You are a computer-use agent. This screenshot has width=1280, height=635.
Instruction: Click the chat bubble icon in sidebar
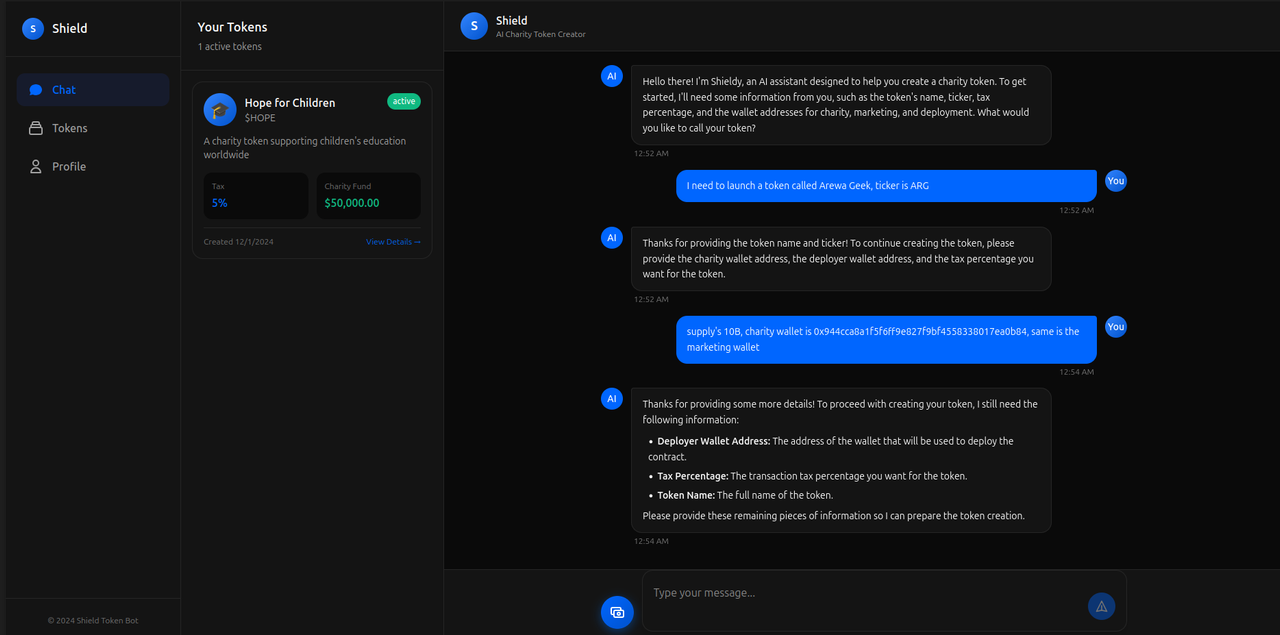(36, 90)
